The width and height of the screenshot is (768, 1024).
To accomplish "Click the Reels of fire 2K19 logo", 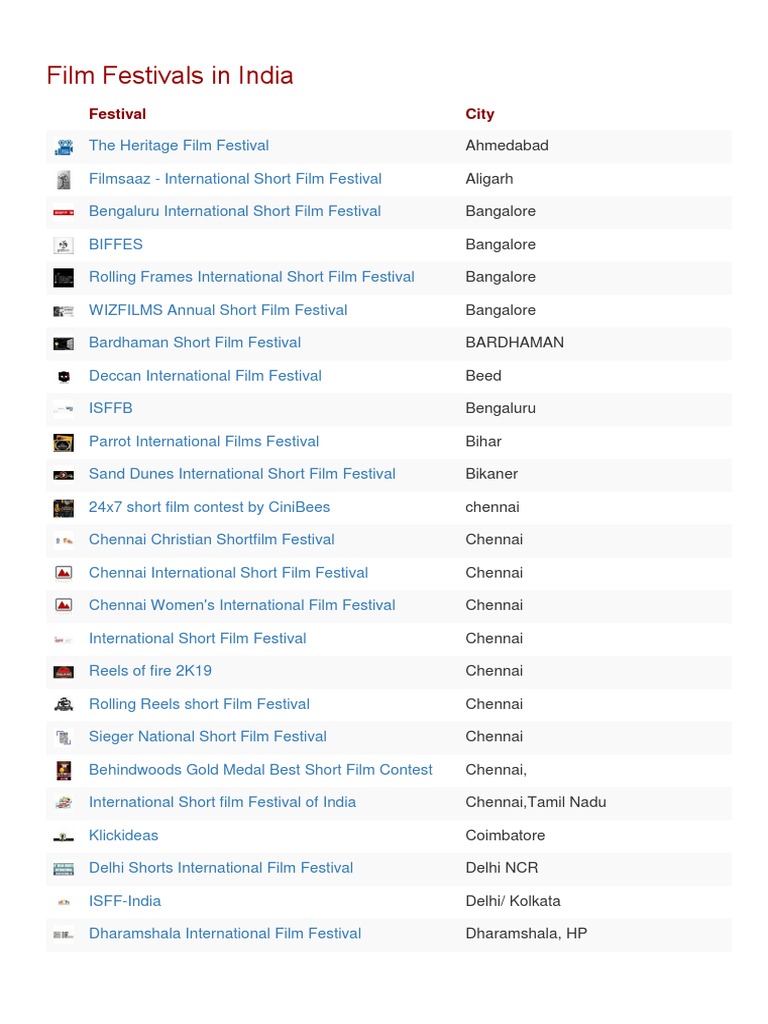I will pos(63,672).
